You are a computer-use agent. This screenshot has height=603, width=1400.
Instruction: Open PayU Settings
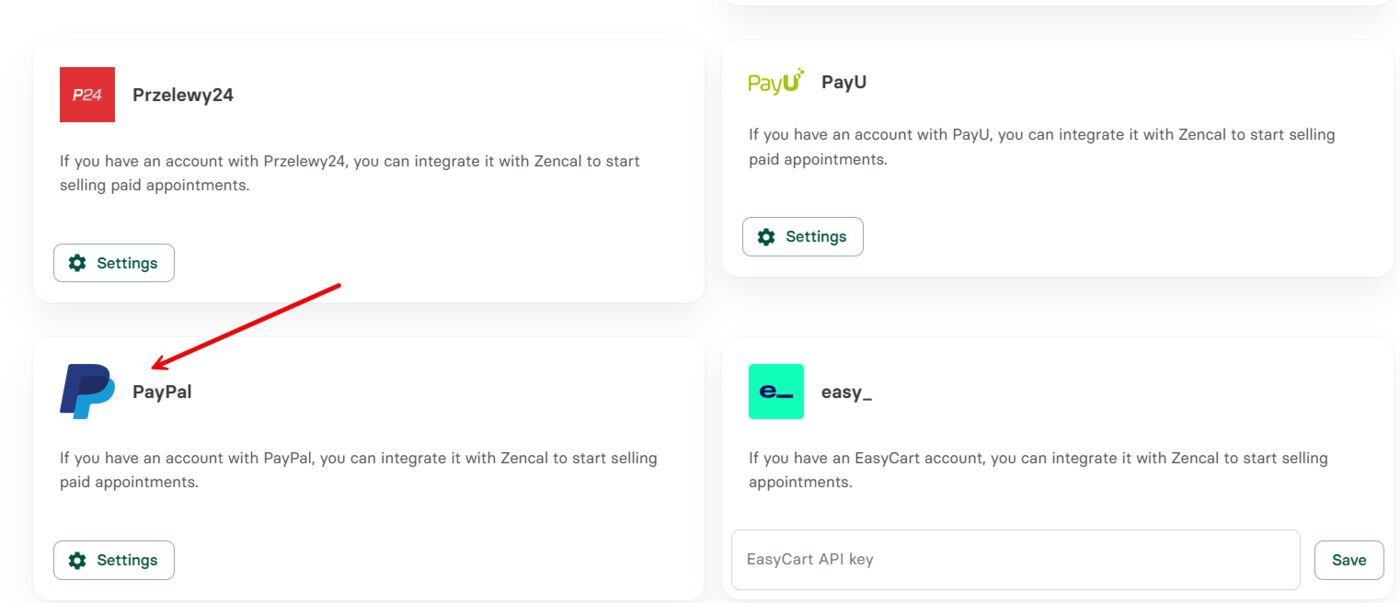tap(803, 236)
